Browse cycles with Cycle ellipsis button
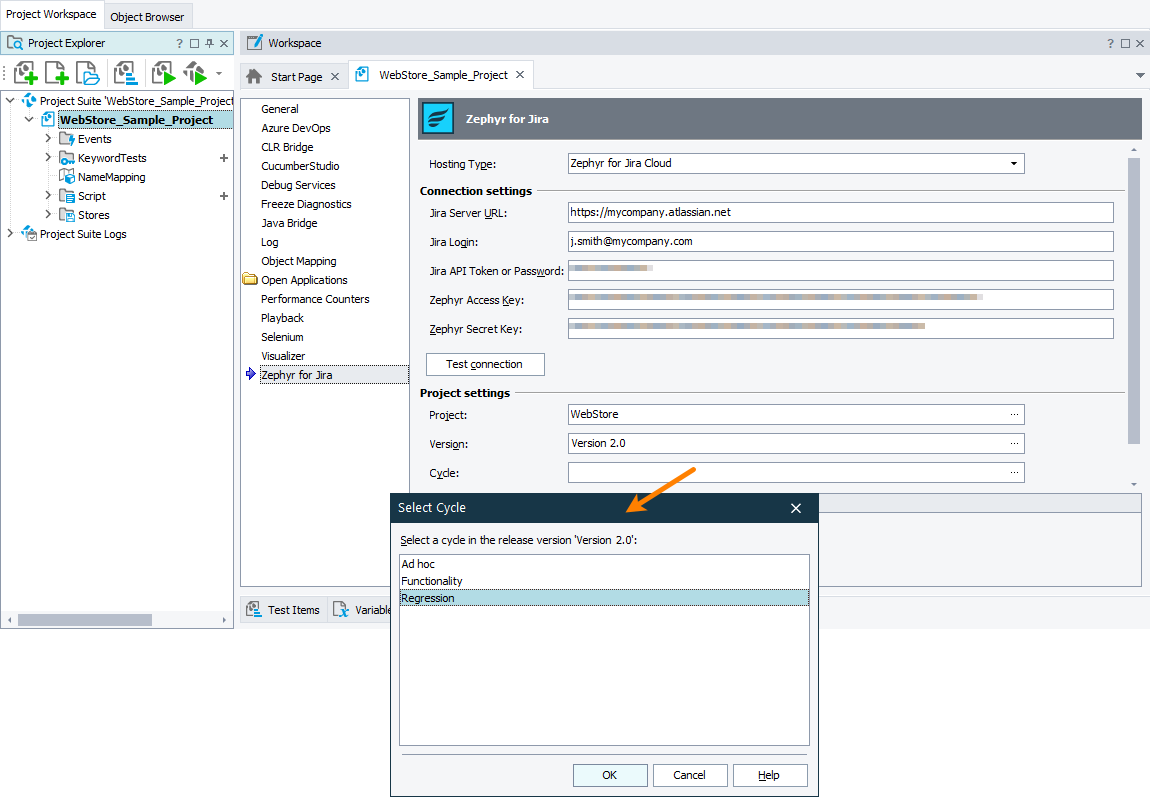 (x=1014, y=473)
